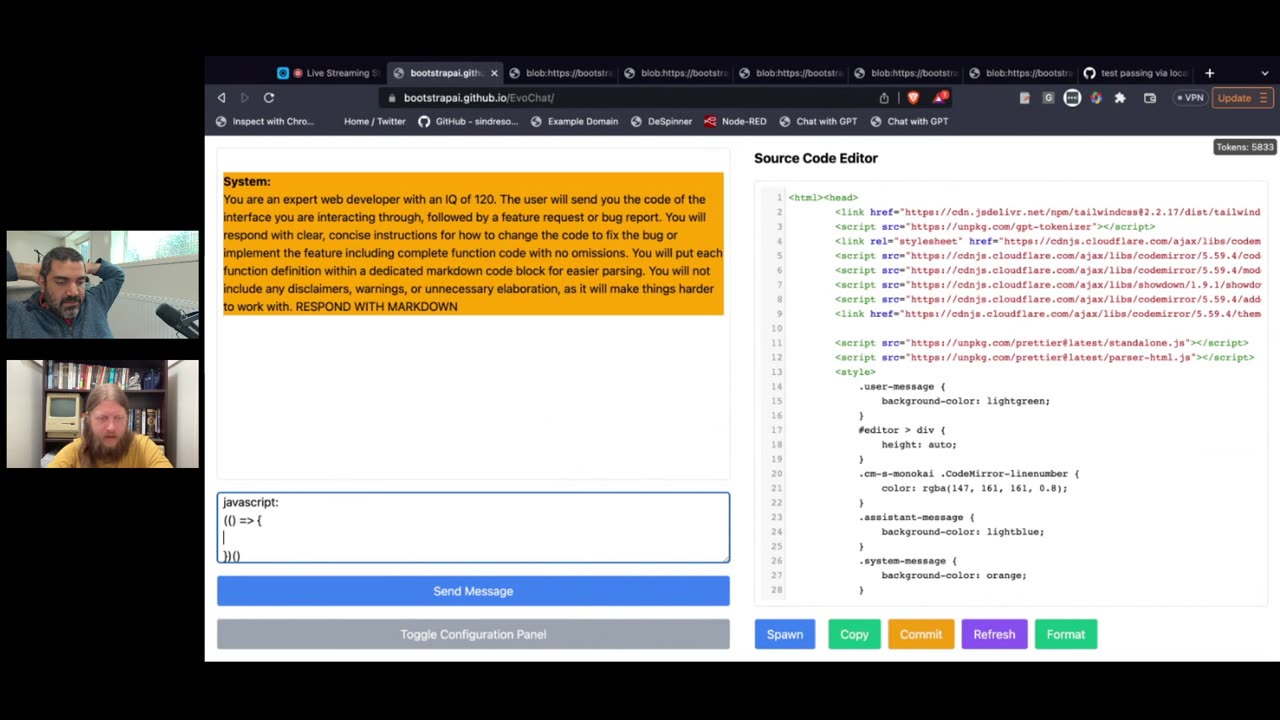
Task: Click the green Format button
Action: 1066,634
